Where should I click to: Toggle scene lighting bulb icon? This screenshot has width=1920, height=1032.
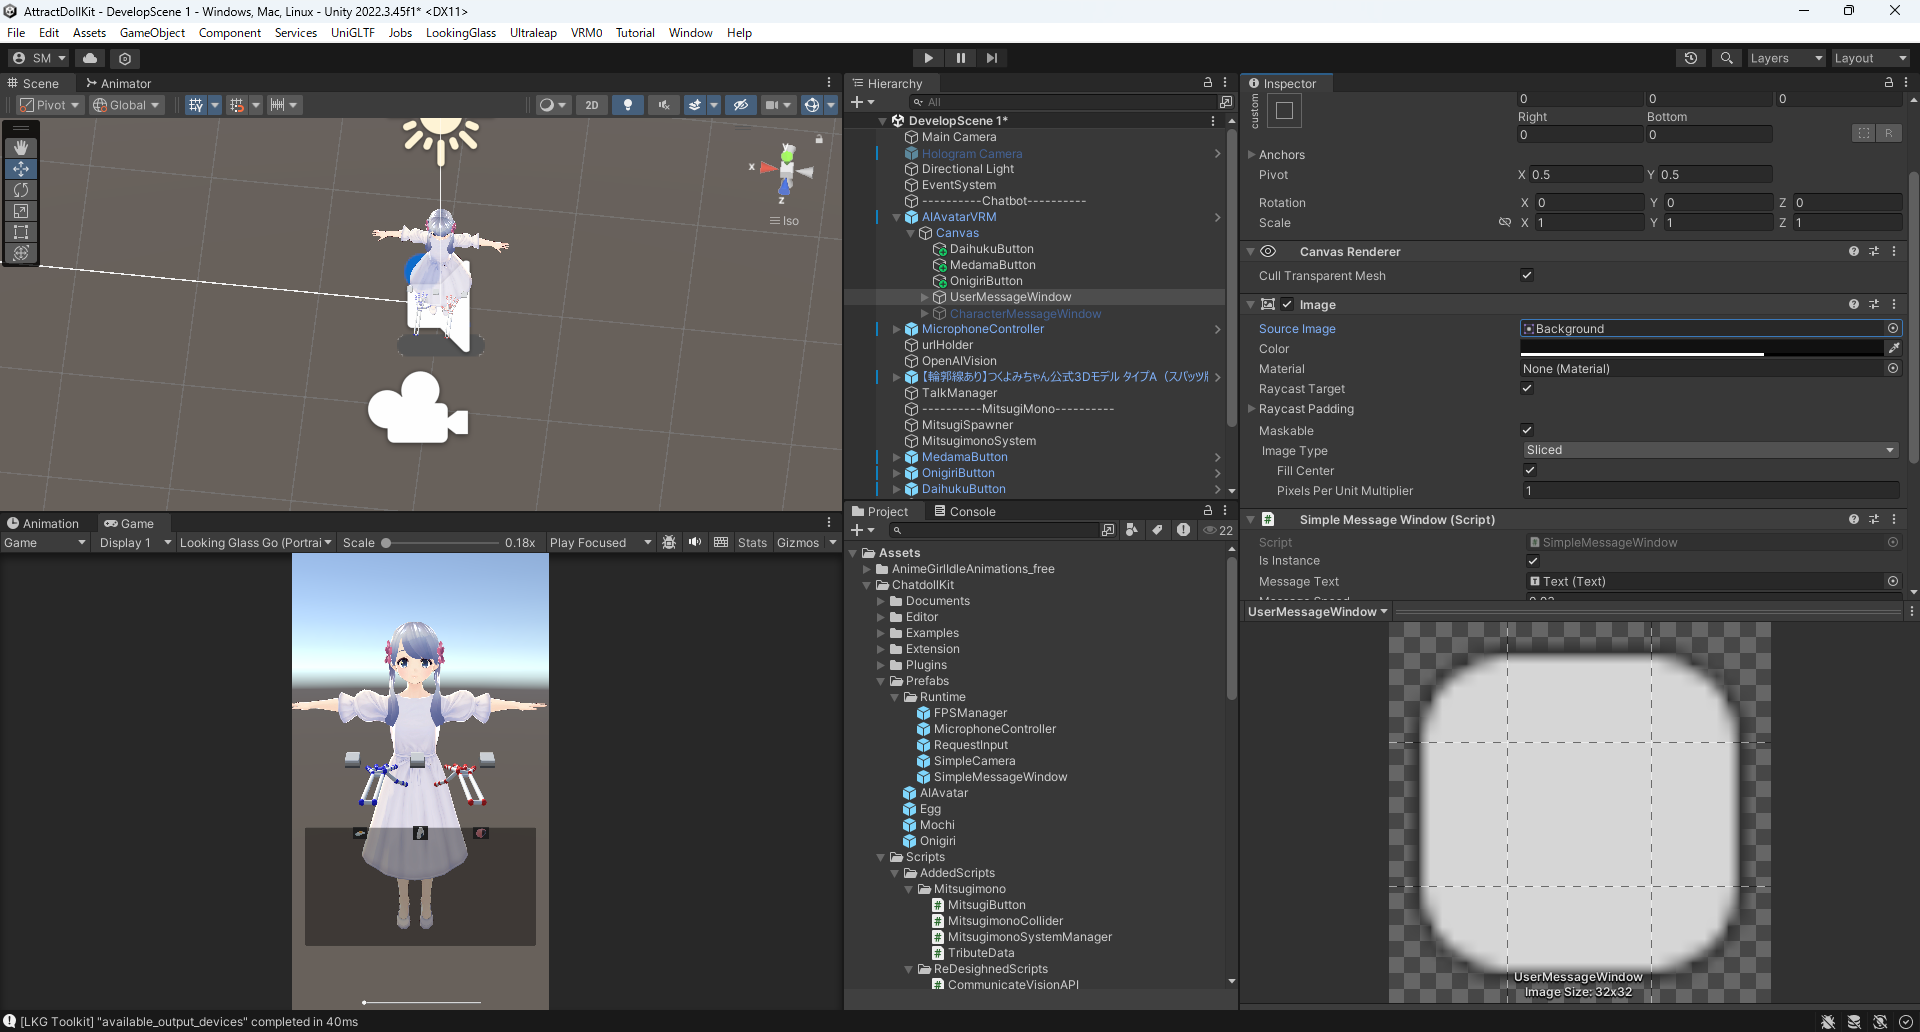click(627, 105)
